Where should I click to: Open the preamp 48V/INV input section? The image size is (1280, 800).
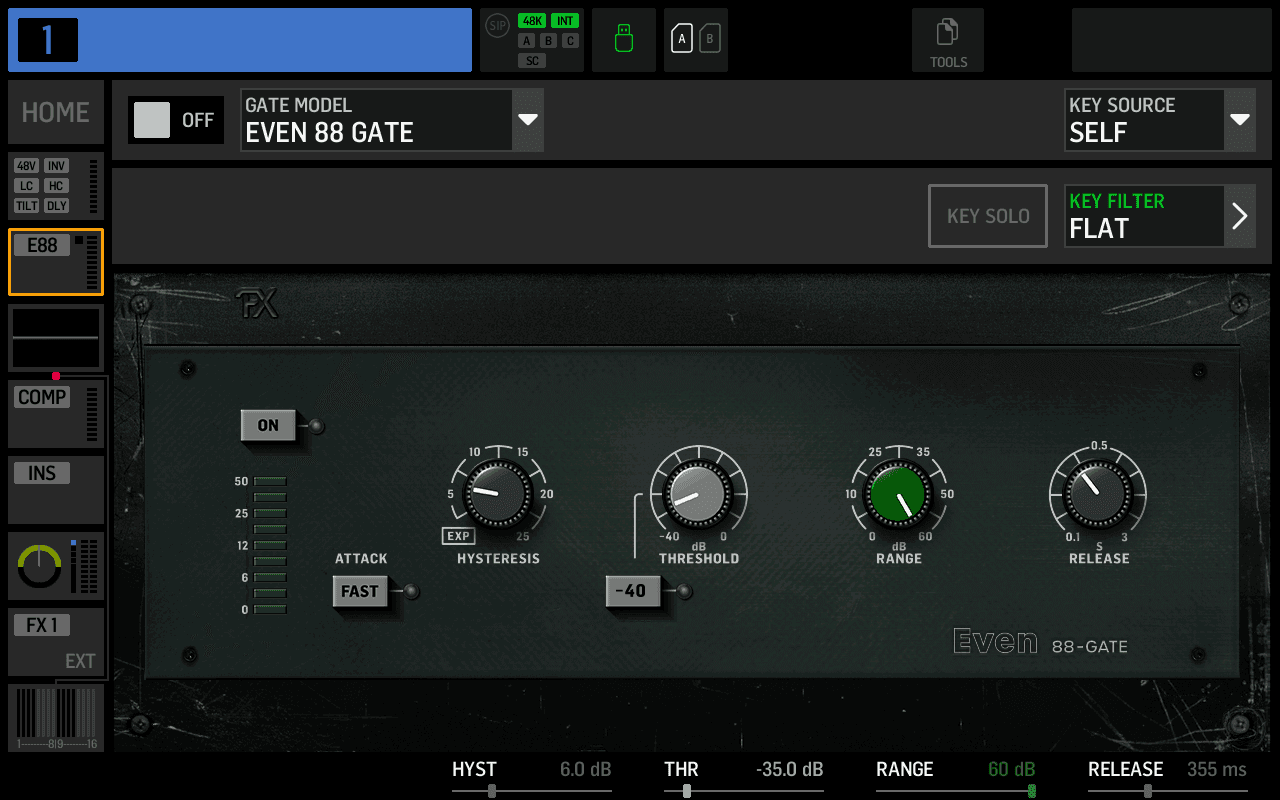56,186
